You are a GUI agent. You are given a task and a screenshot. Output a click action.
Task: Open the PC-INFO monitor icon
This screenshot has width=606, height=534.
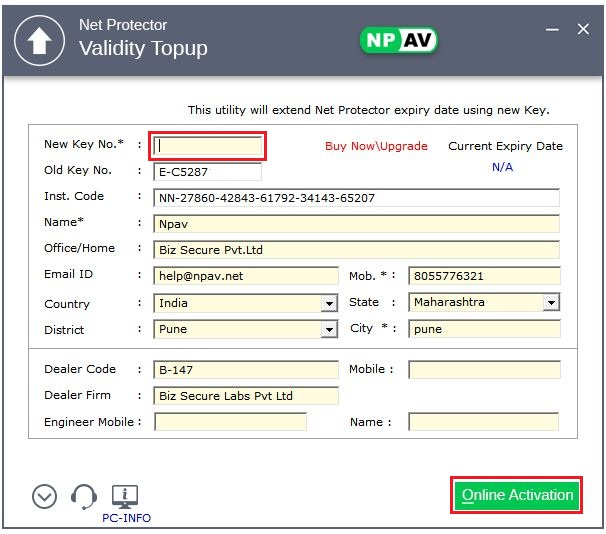pos(126,497)
